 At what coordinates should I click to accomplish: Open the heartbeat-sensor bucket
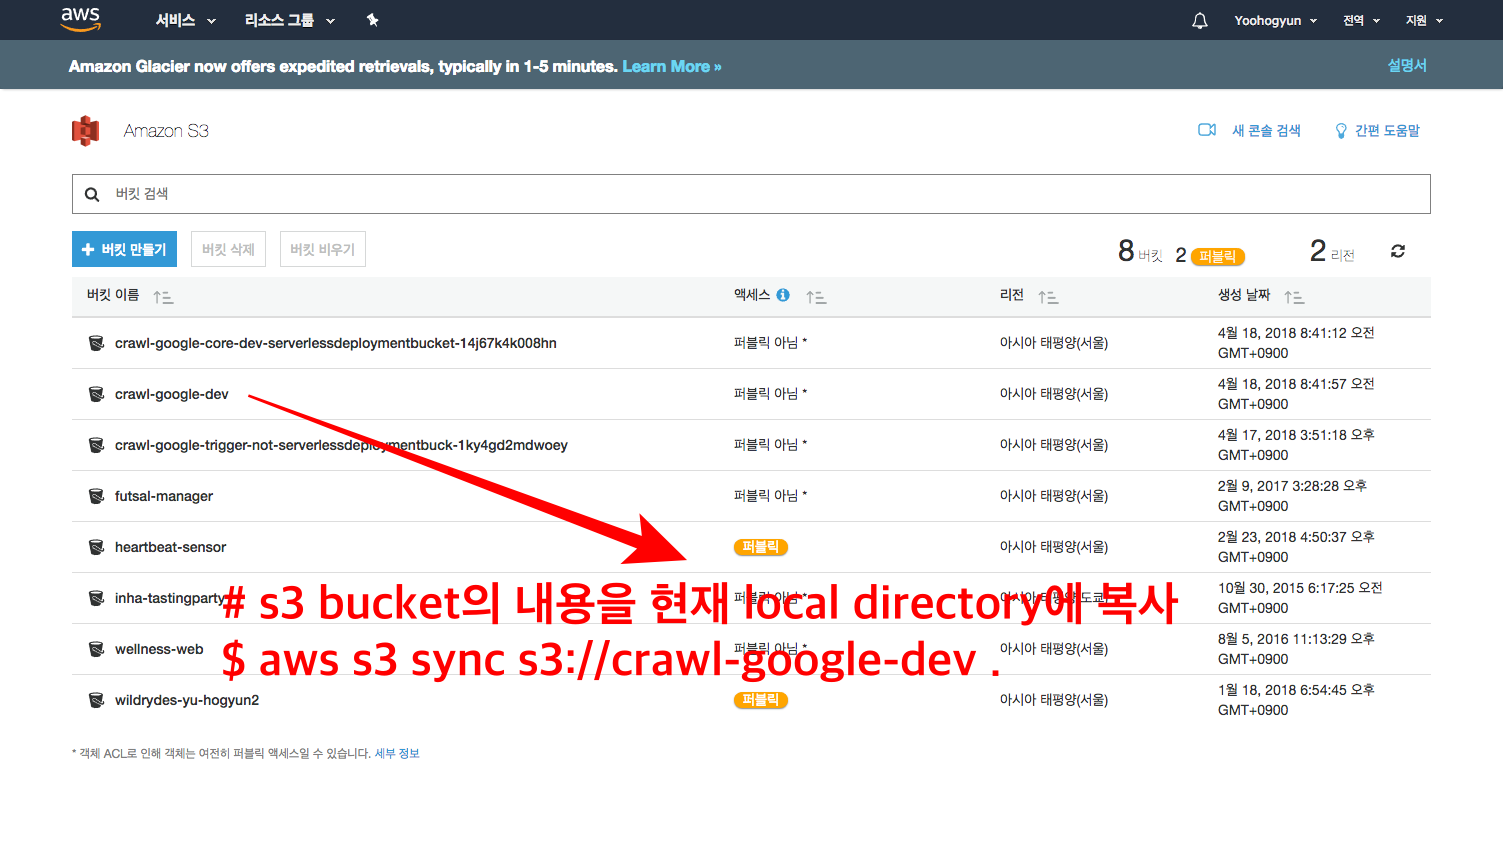[170, 547]
